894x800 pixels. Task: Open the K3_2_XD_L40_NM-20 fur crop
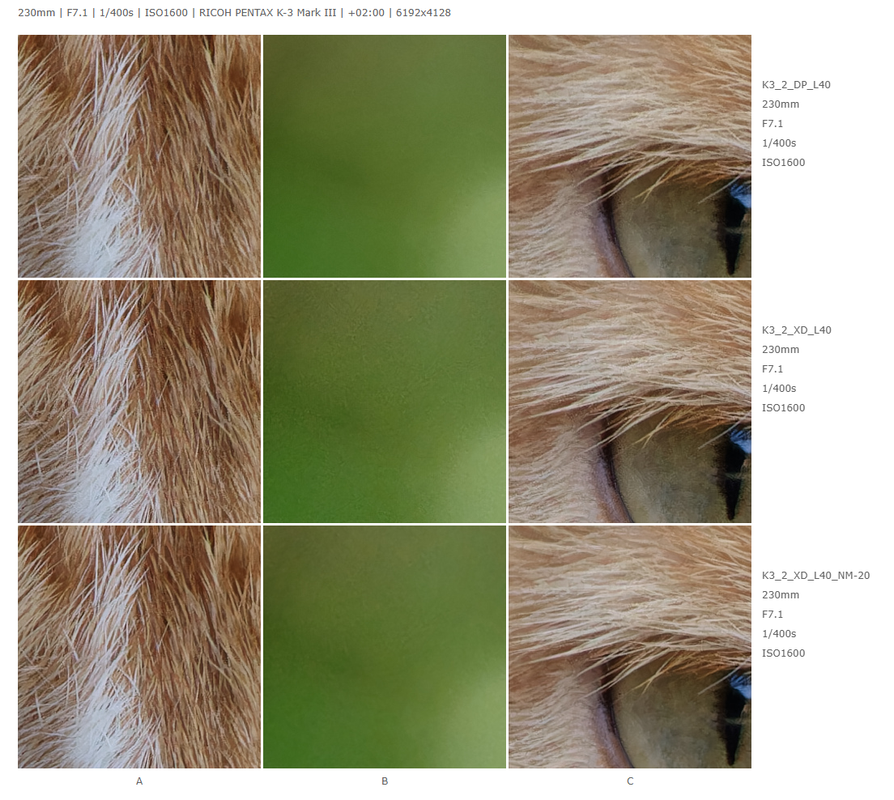139,647
